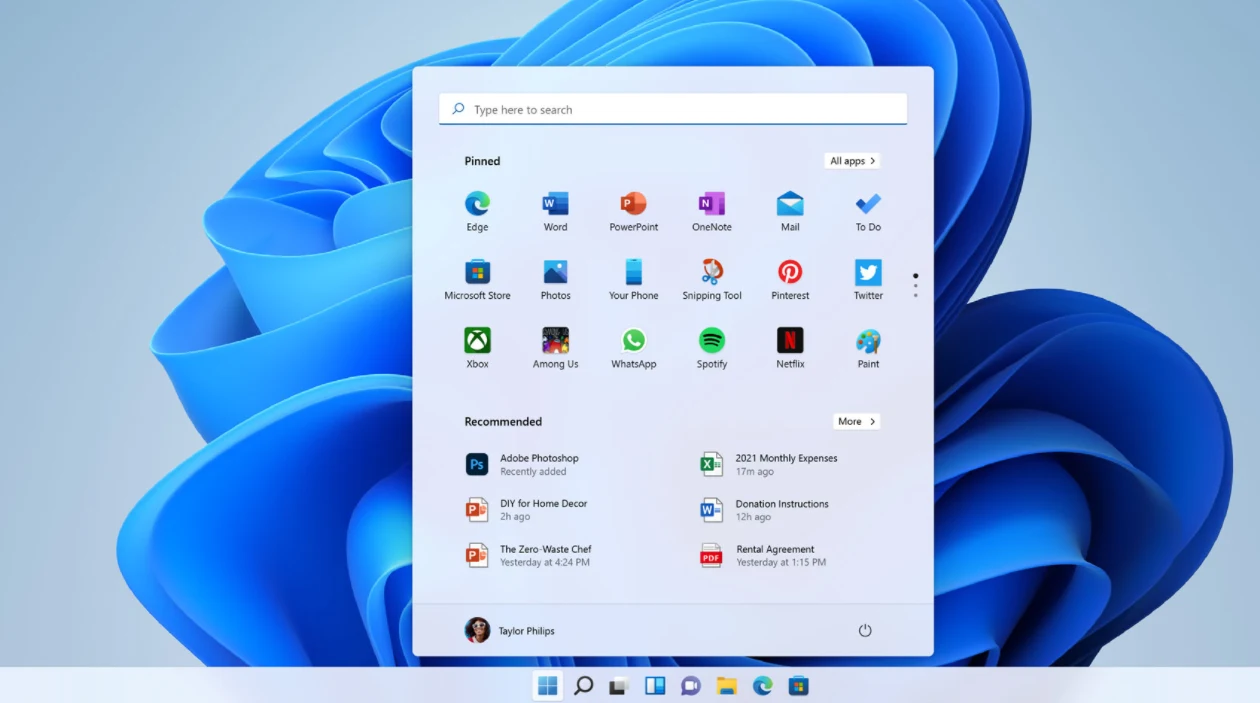Open Netflix
The height and width of the screenshot is (703, 1260).
789,340
